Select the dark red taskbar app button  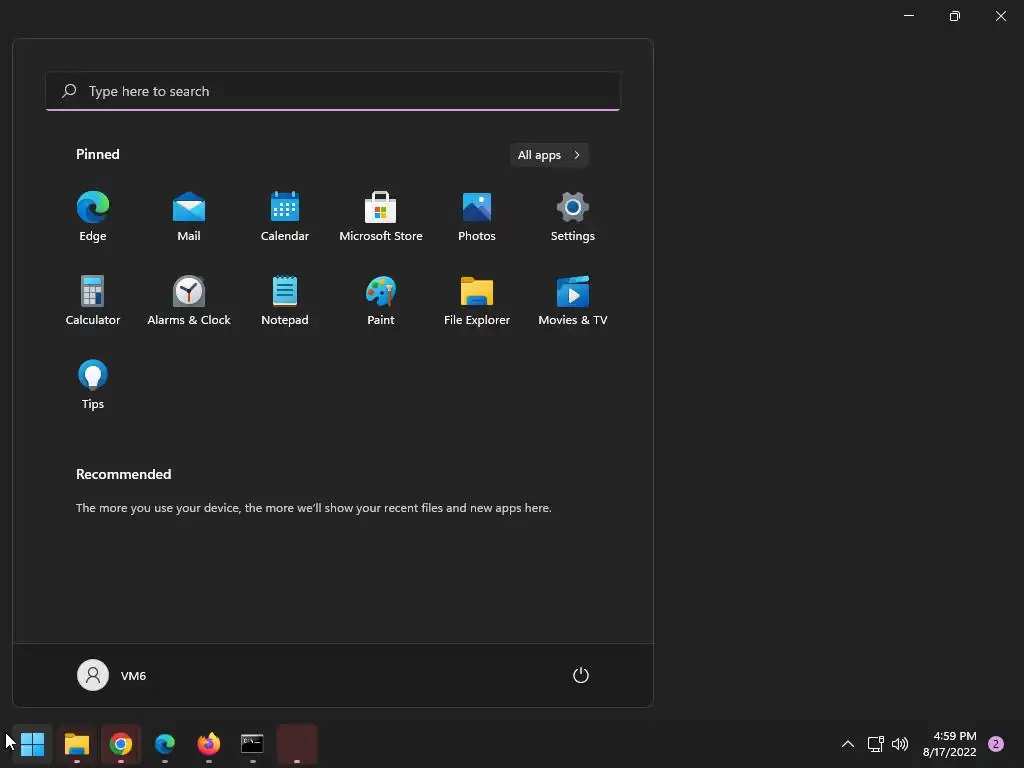(x=297, y=744)
